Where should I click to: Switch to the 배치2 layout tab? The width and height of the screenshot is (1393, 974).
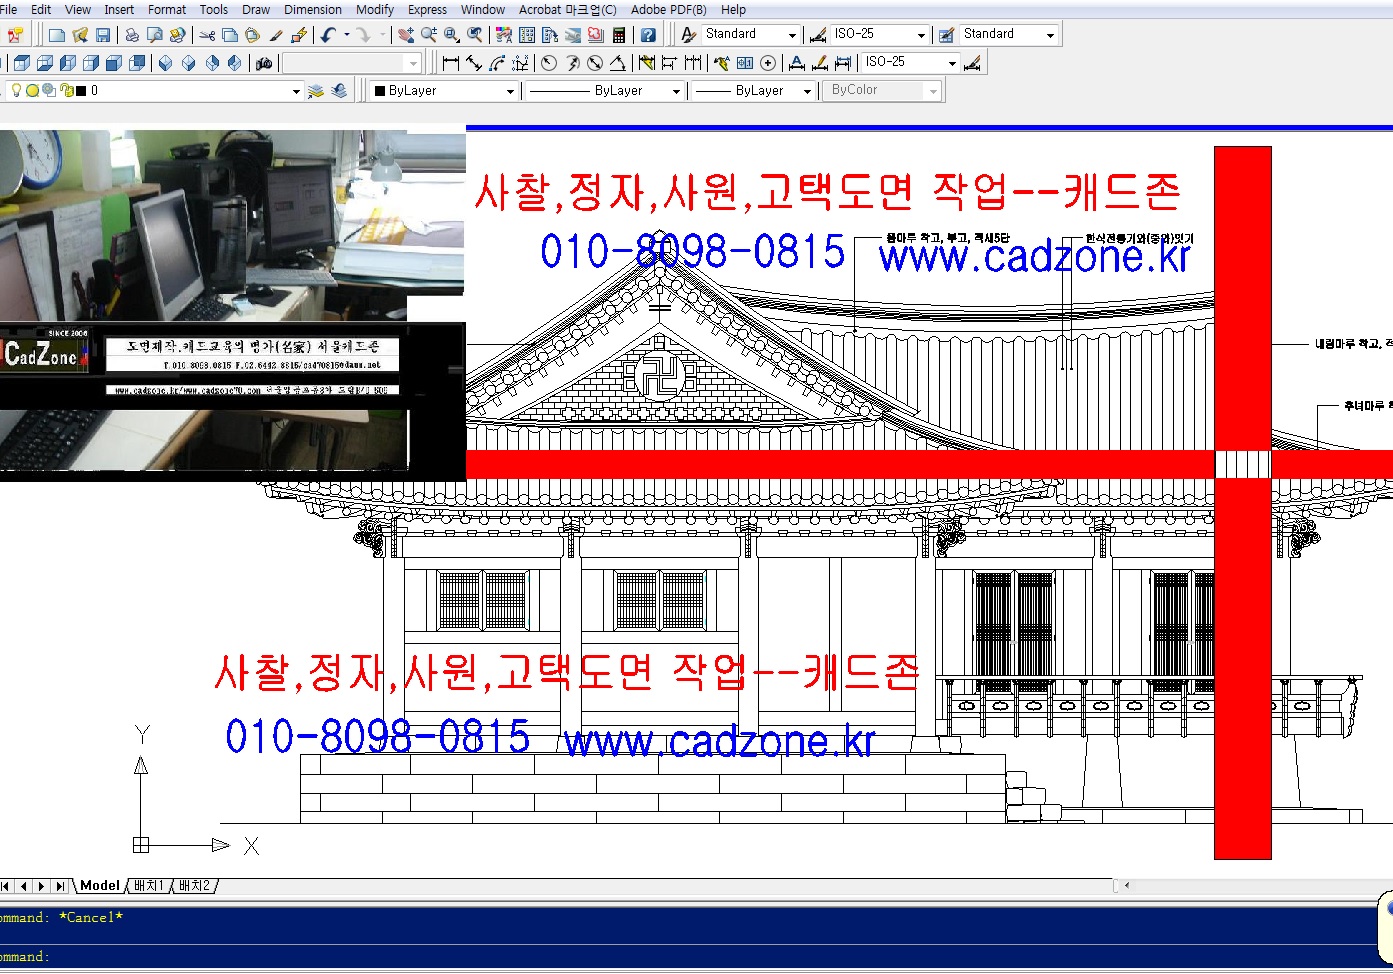(x=195, y=886)
